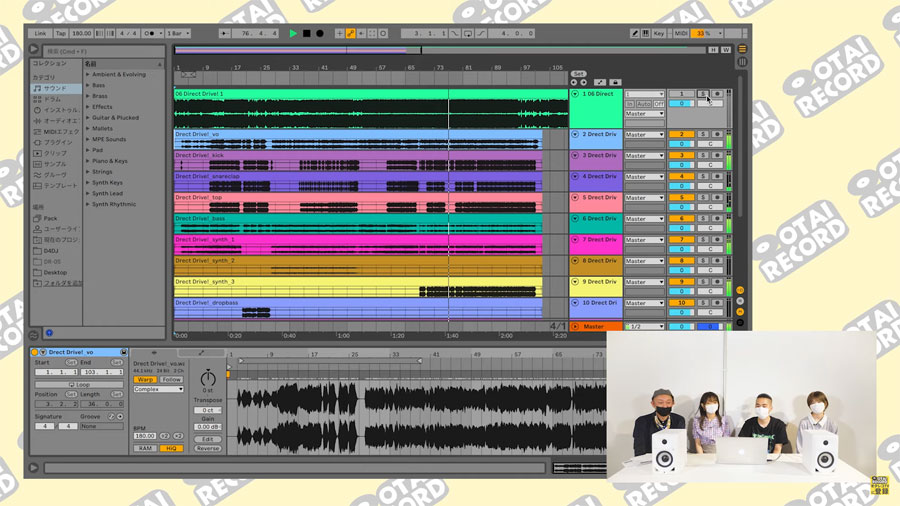Image resolution: width=900 pixels, height=506 pixels.
Task: Toggle the Automation Arm link icon
Action: pos(351,33)
